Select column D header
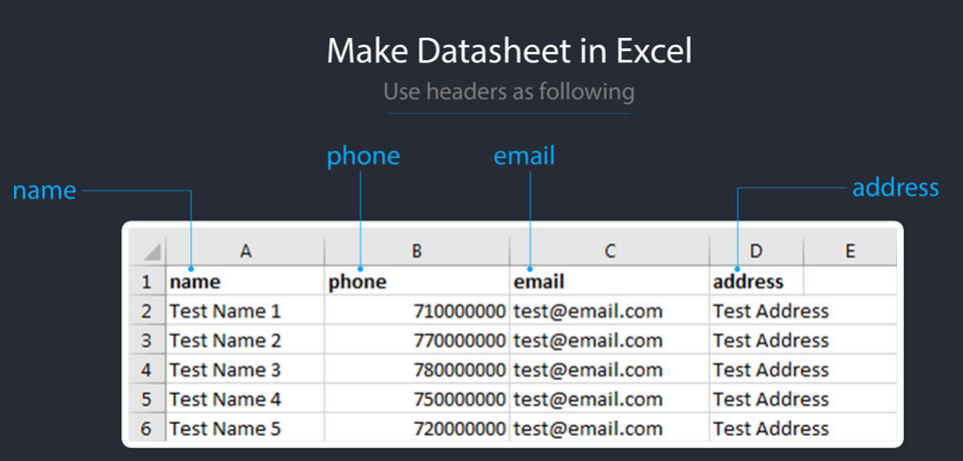Screen dimensions: 963x461 coord(757,250)
